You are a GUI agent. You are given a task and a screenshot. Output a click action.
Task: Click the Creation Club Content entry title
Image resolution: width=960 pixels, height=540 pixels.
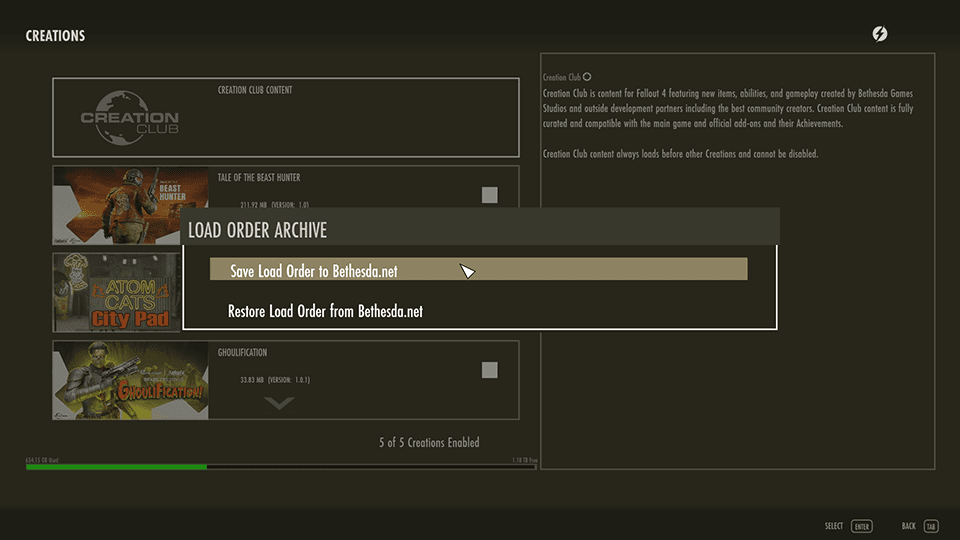[255, 91]
